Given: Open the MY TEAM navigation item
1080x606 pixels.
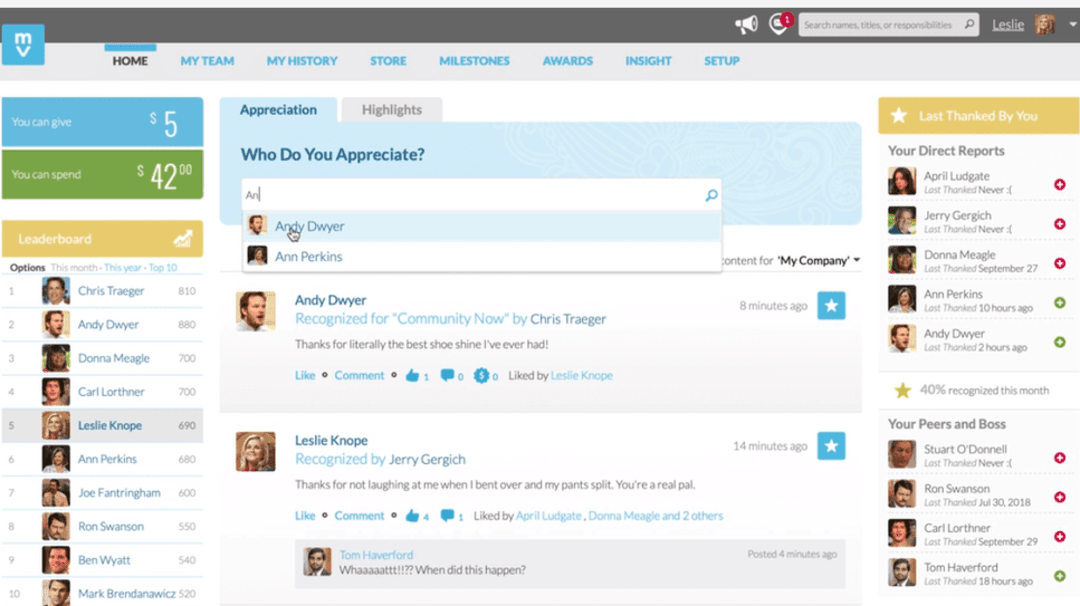Looking at the screenshot, I should pyautogui.click(x=207, y=61).
